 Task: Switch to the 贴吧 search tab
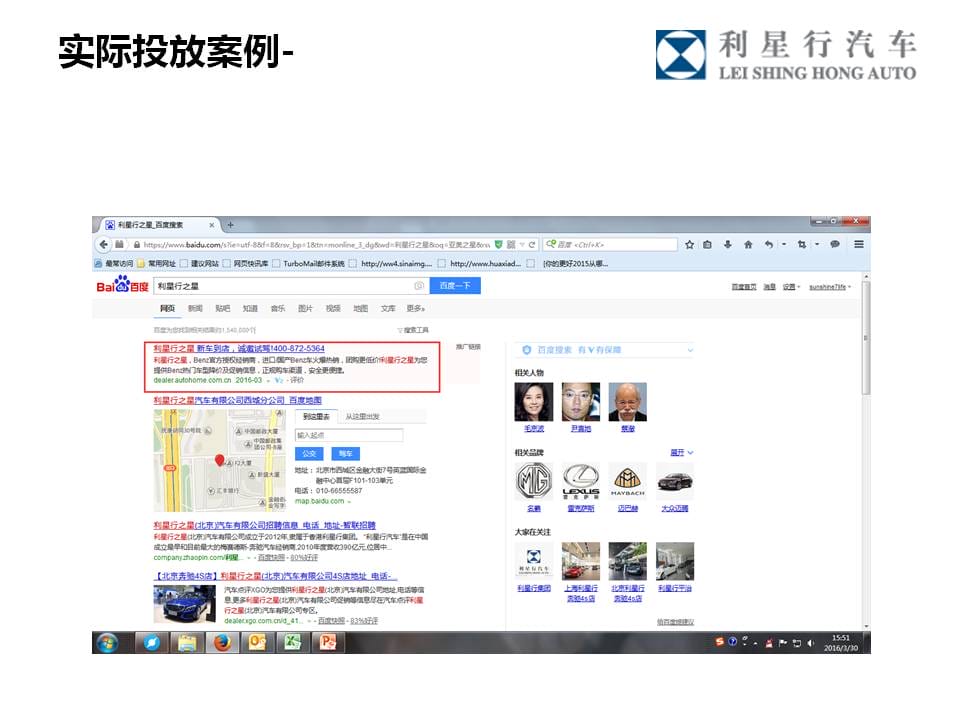click(x=223, y=309)
